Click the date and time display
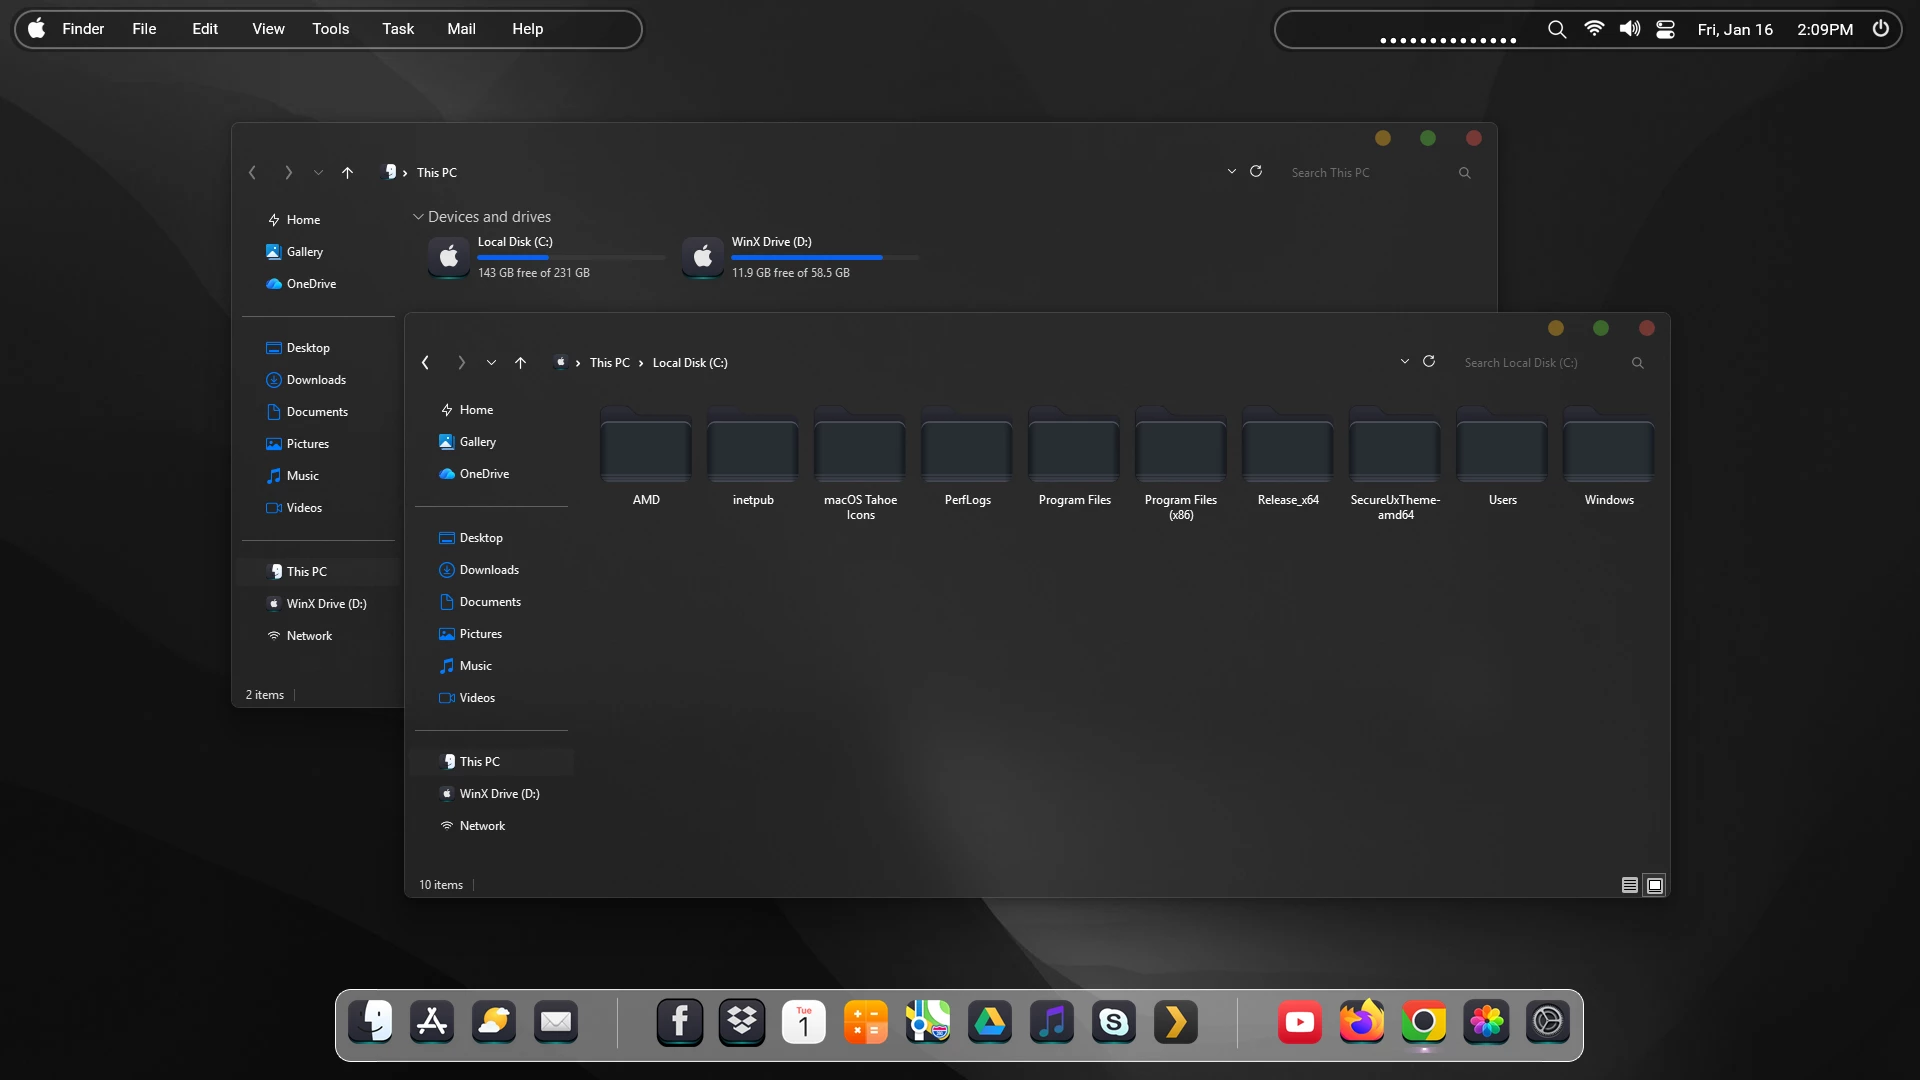 click(x=1775, y=29)
